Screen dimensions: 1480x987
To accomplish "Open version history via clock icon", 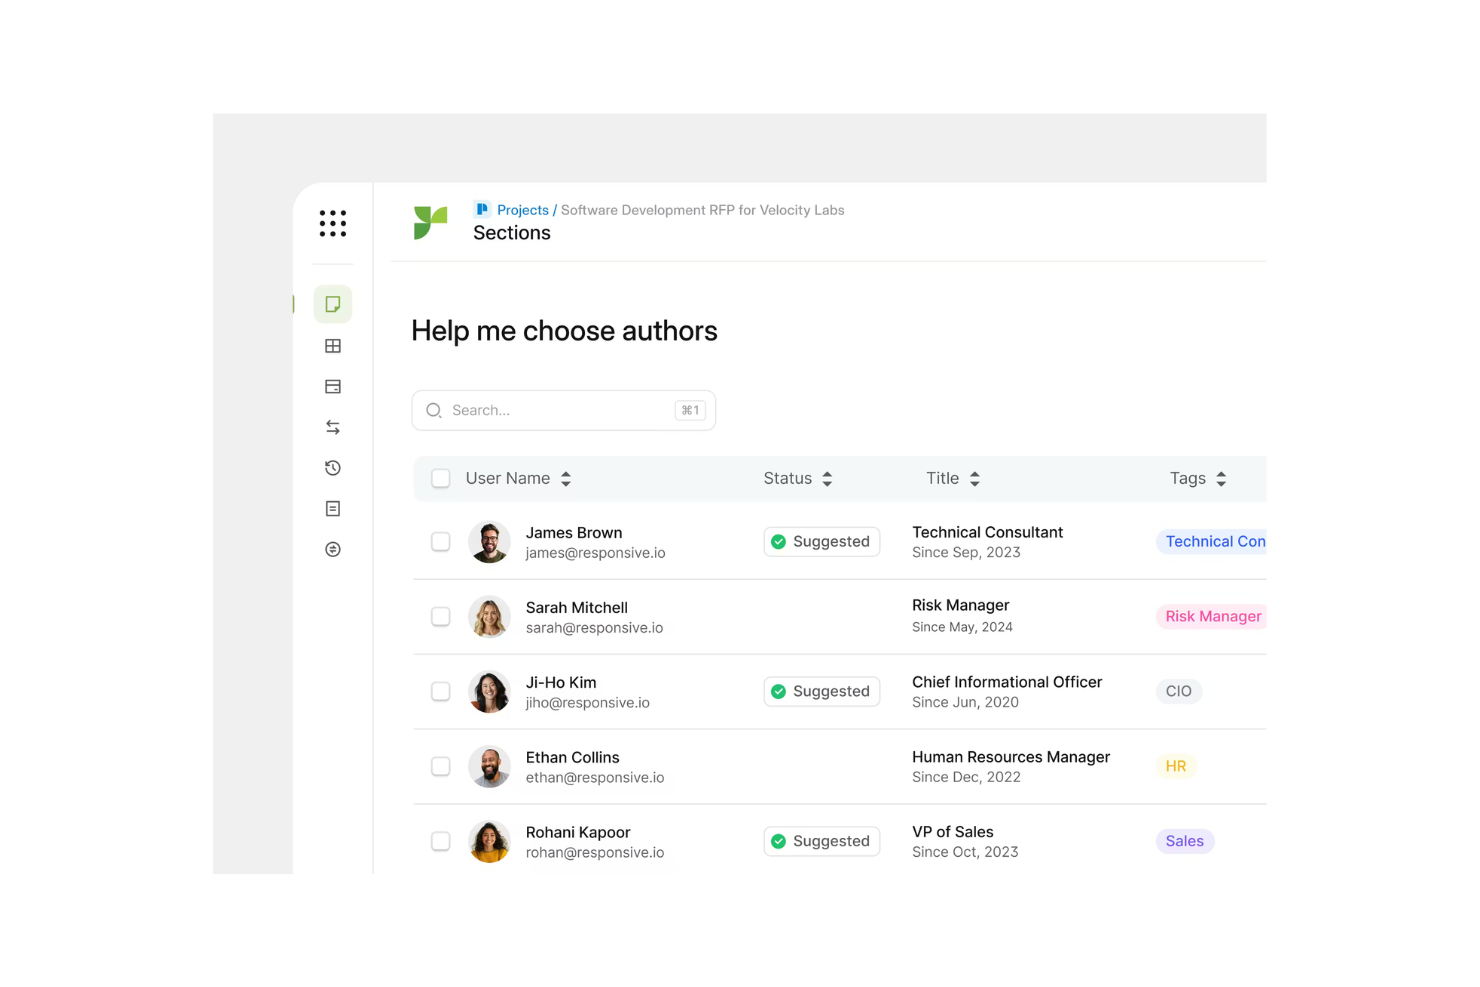I will pos(332,467).
